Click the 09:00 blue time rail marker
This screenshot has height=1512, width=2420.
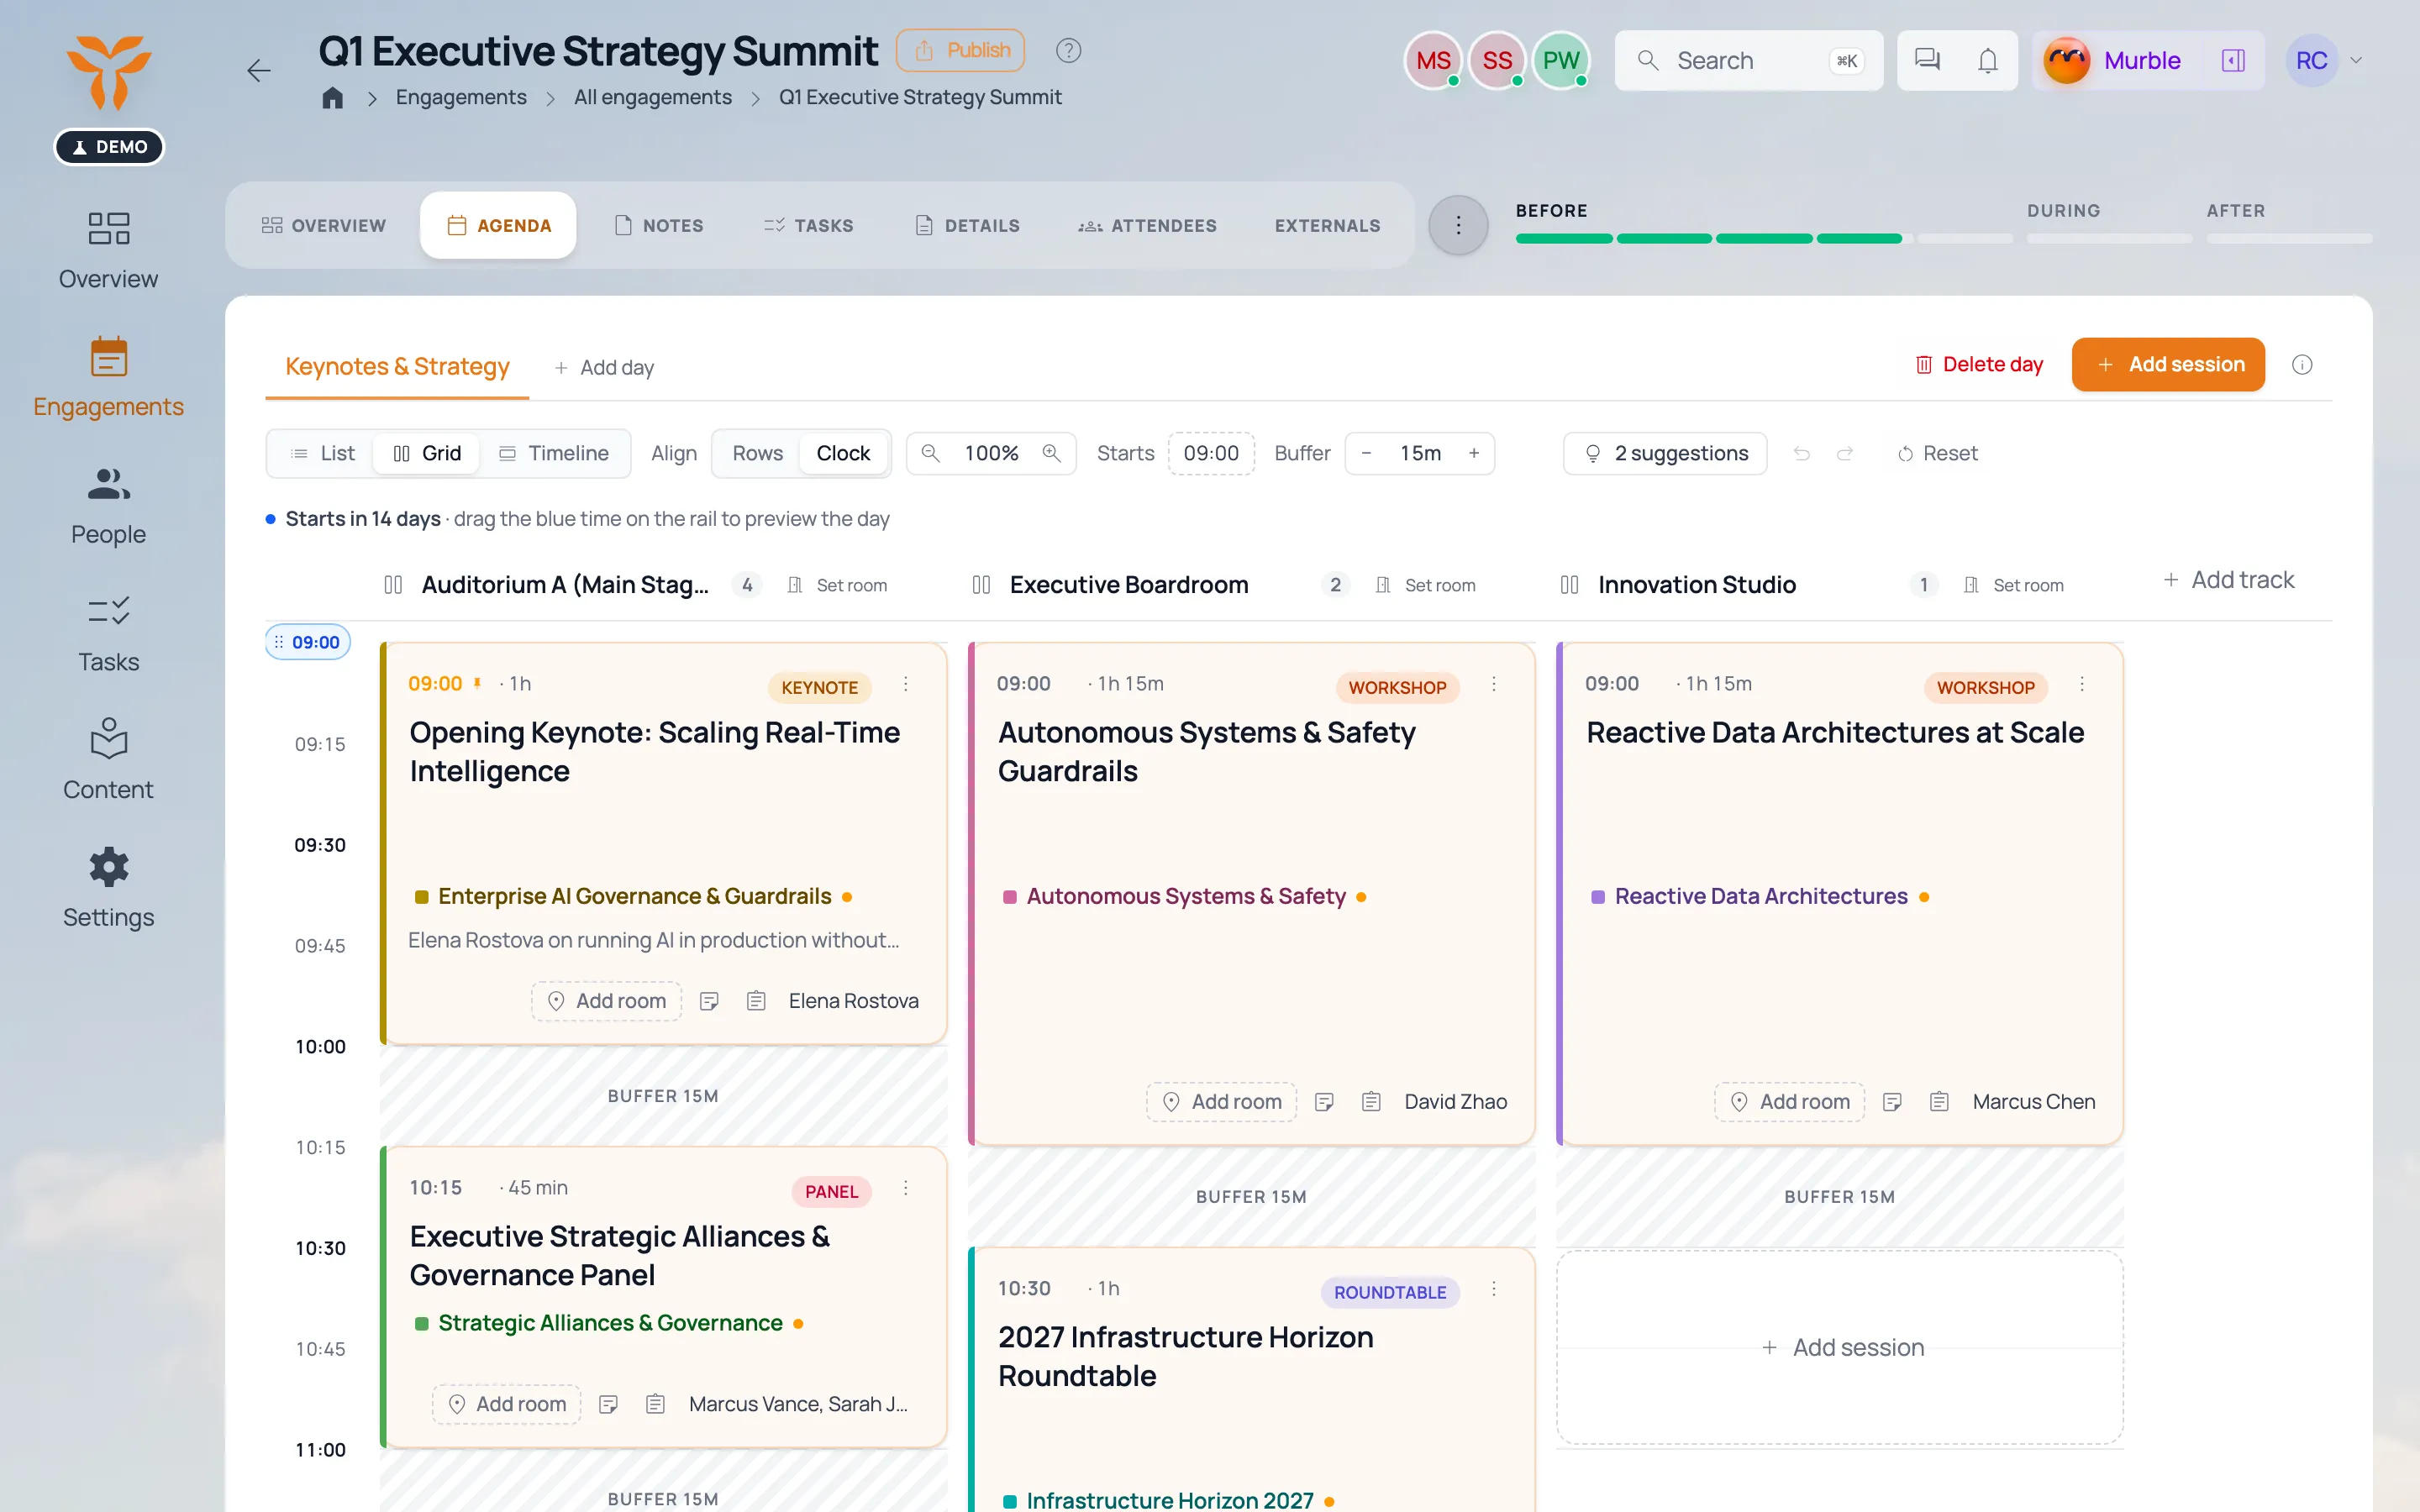click(308, 642)
